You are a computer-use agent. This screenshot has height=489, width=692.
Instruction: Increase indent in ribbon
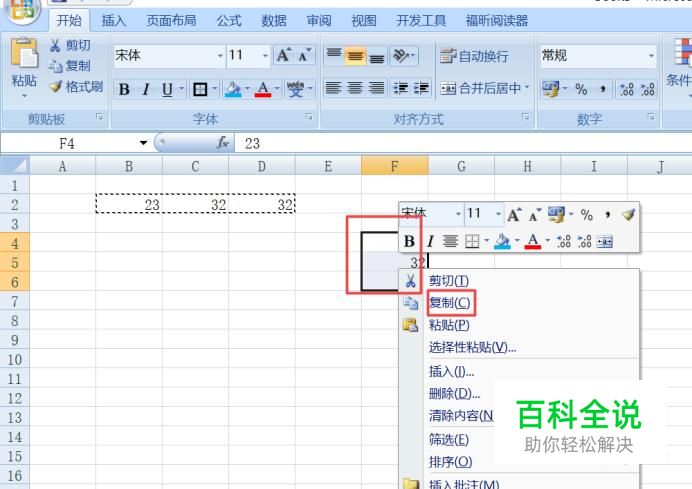coord(421,88)
